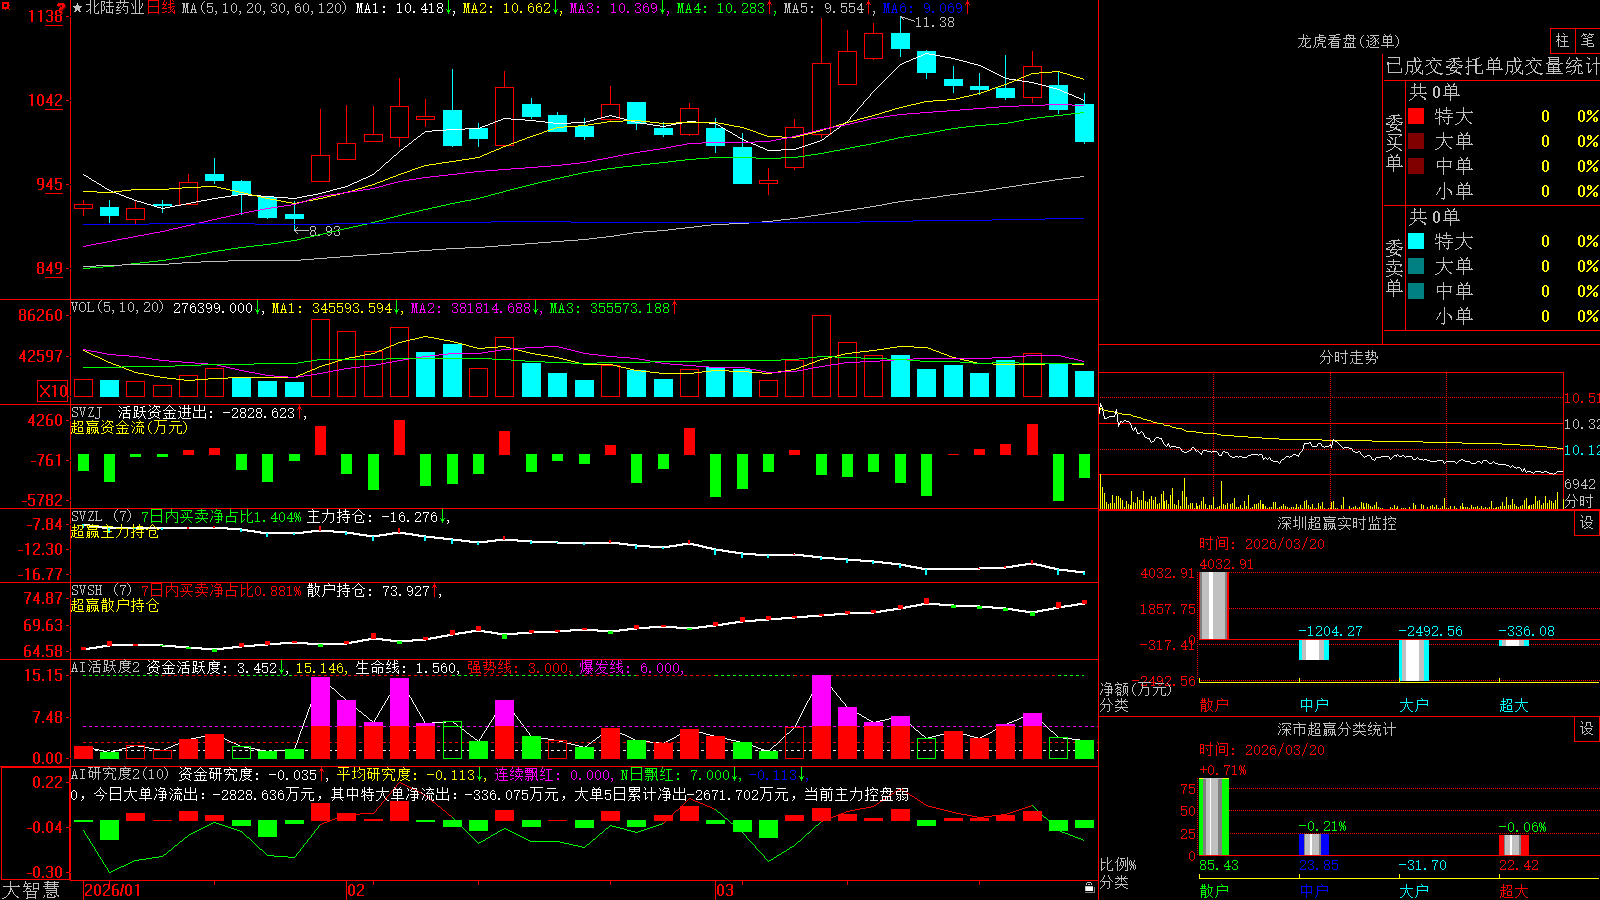Click the 超赢主力持仓 indicator label

point(115,531)
